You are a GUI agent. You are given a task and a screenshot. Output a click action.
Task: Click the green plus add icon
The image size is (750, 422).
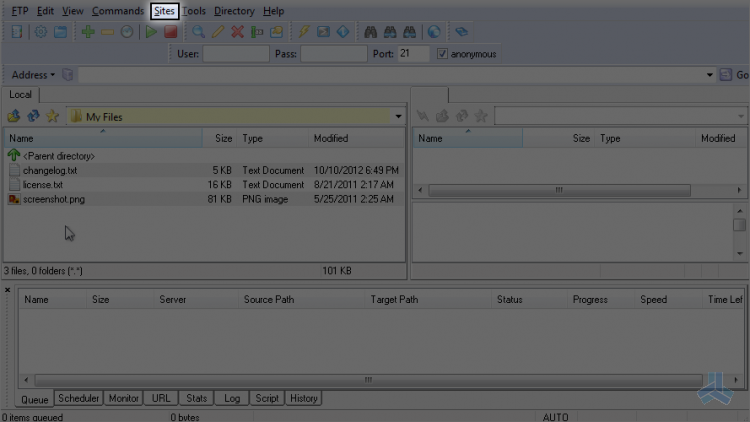click(x=88, y=32)
